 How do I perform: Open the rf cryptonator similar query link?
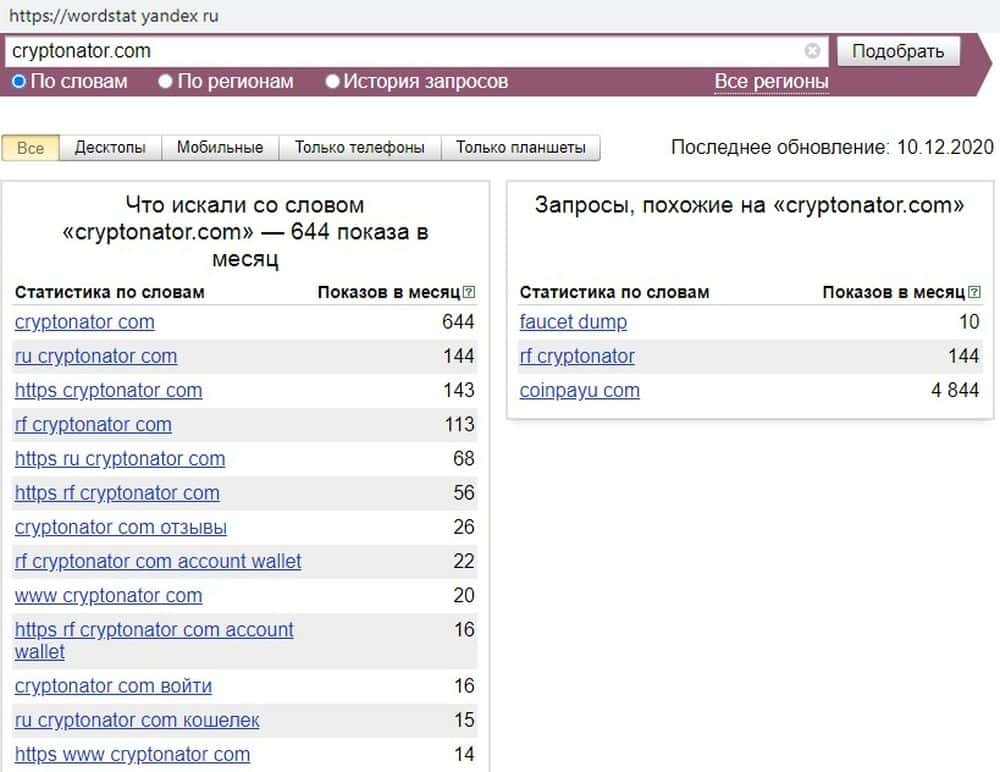pos(577,356)
